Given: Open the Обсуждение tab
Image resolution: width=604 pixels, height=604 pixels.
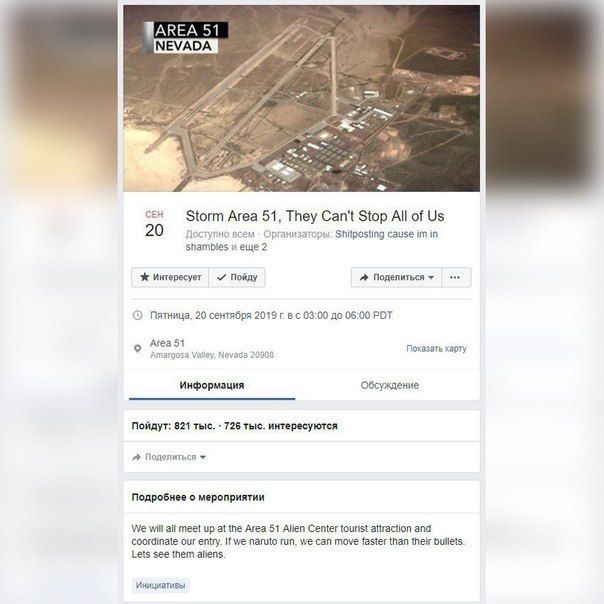Looking at the screenshot, I should [x=389, y=385].
